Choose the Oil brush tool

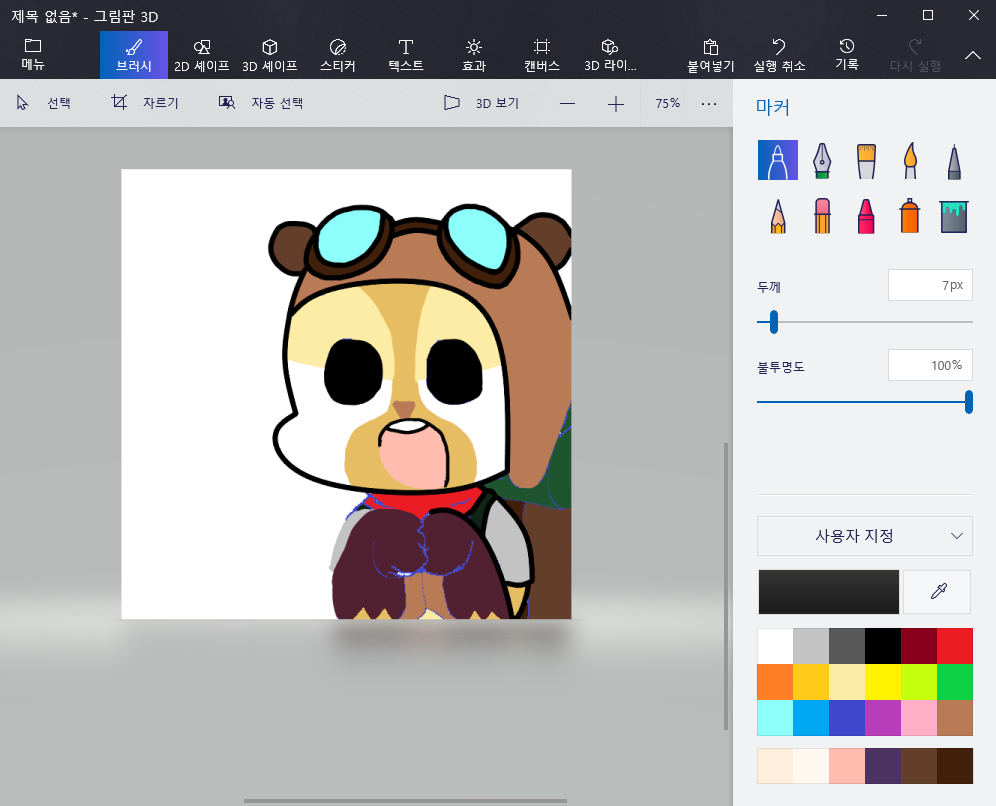pos(866,160)
